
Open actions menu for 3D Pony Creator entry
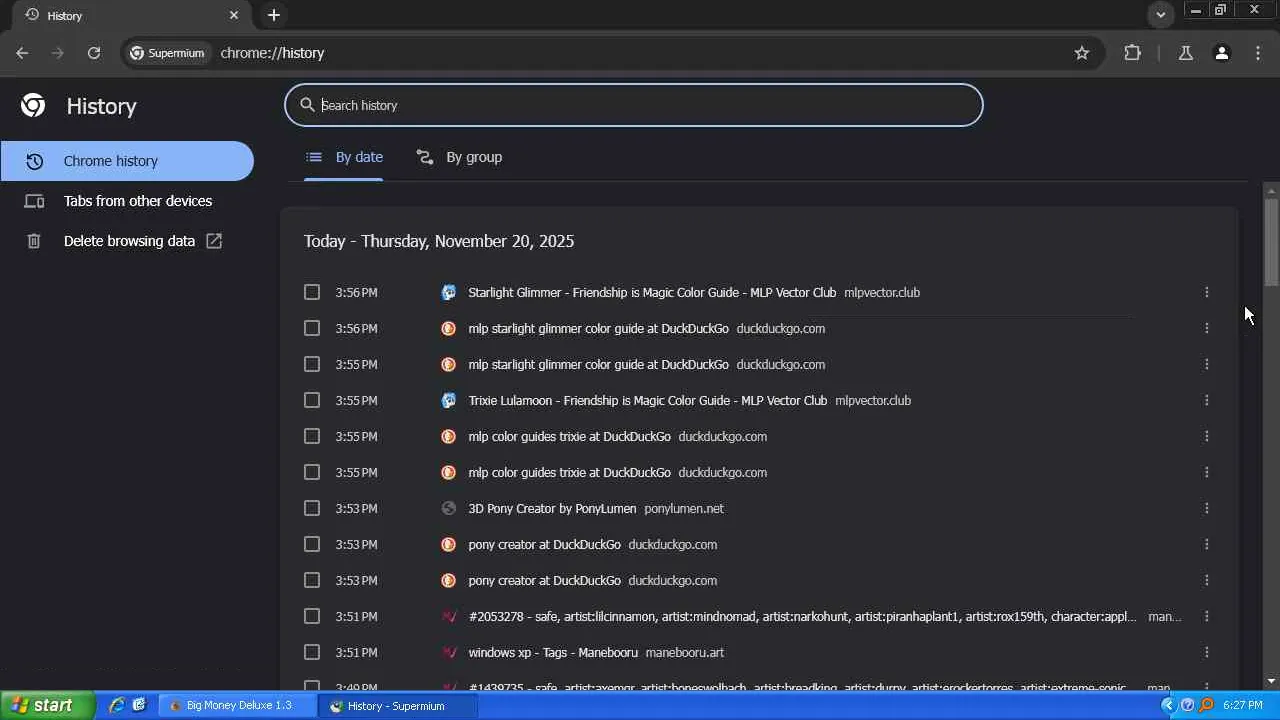(x=1207, y=509)
